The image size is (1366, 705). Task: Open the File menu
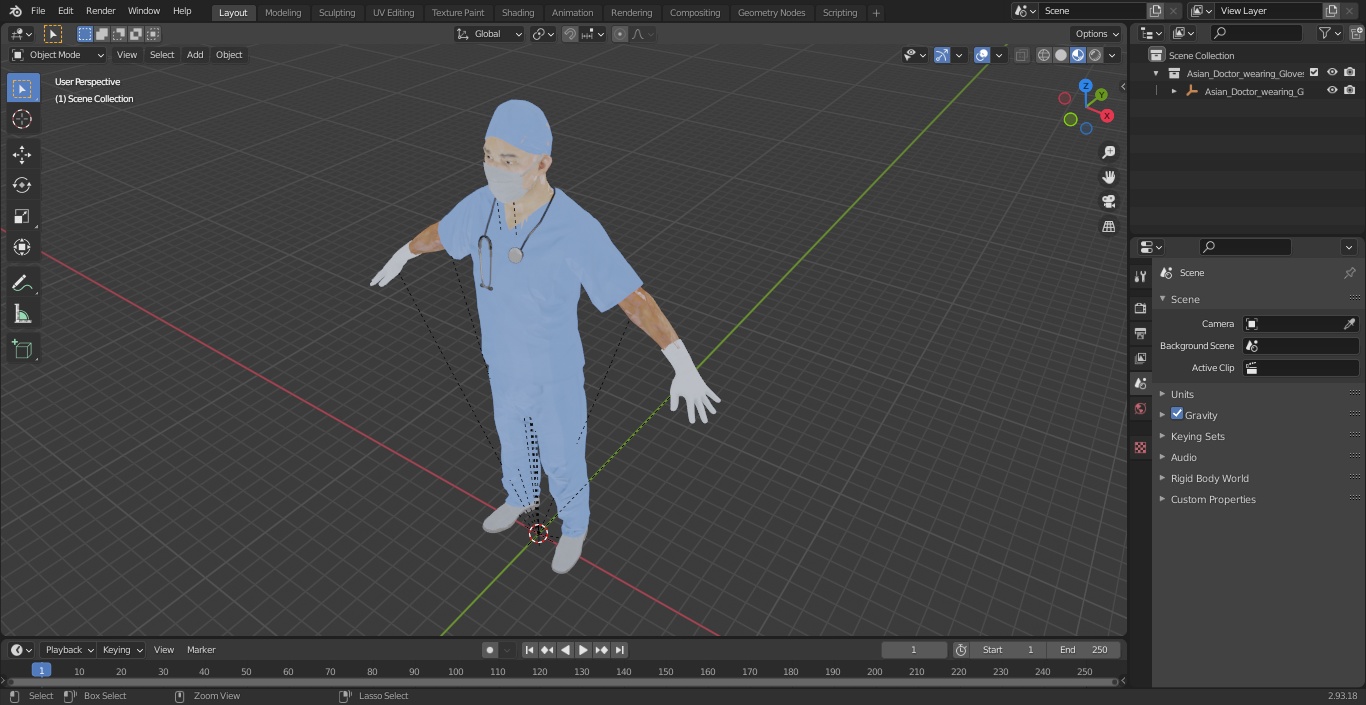(38, 11)
